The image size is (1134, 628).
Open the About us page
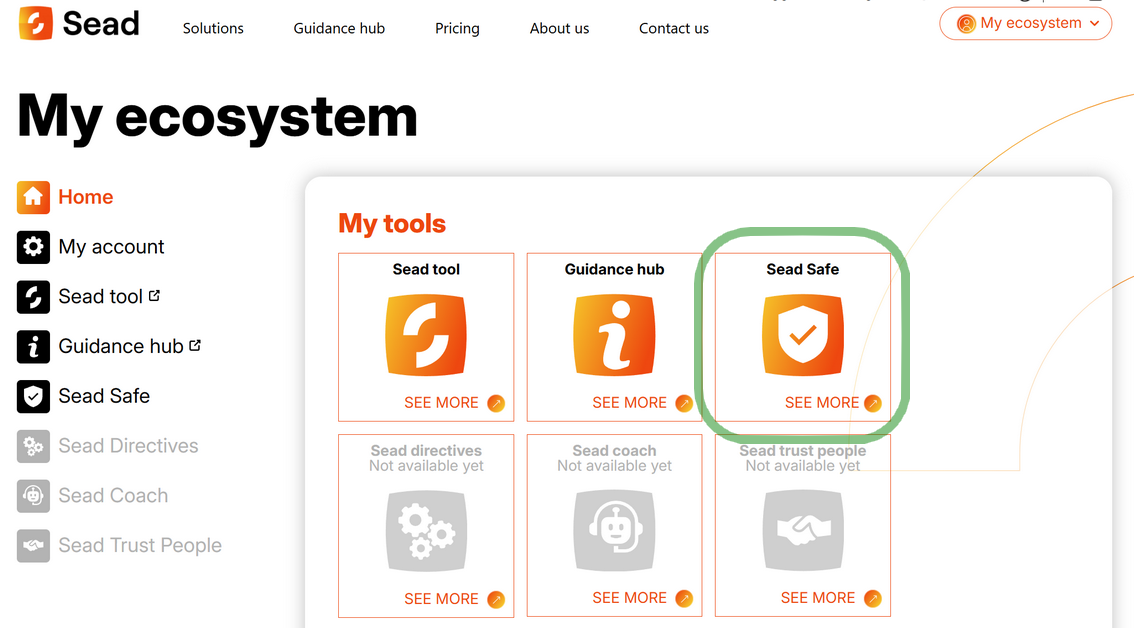click(559, 28)
